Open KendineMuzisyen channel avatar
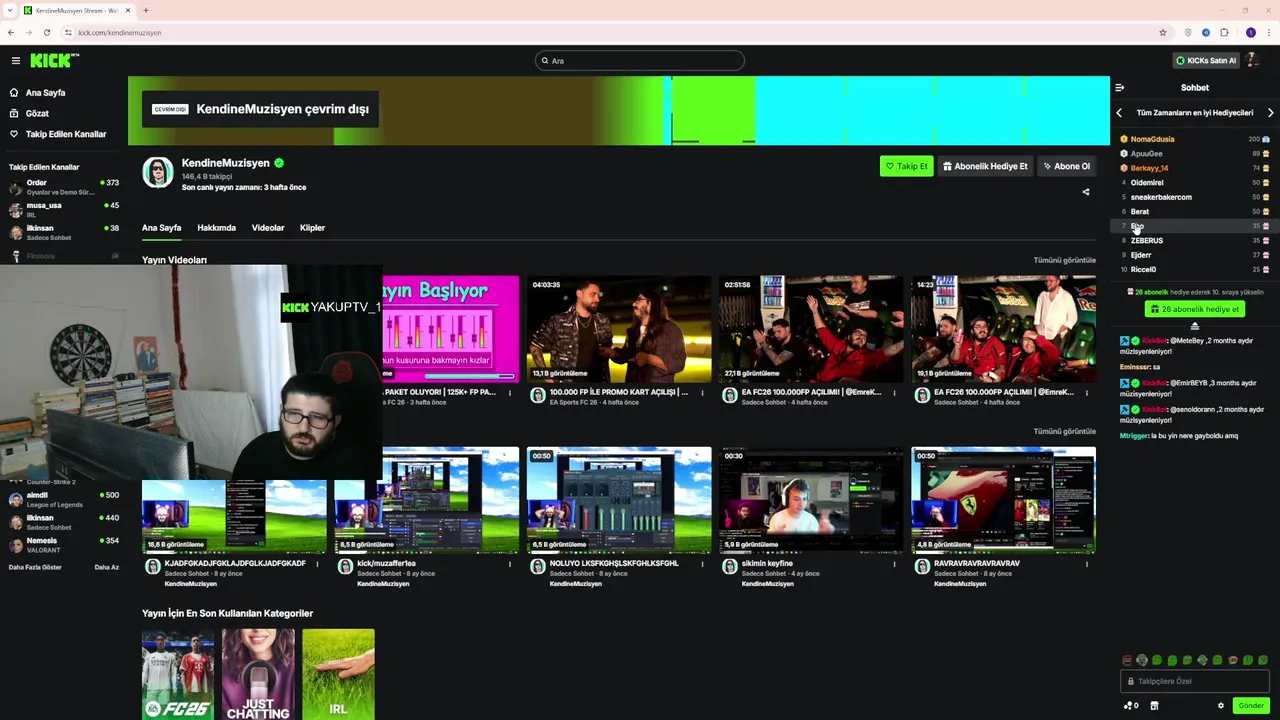This screenshot has width=1280, height=720. [x=157, y=172]
